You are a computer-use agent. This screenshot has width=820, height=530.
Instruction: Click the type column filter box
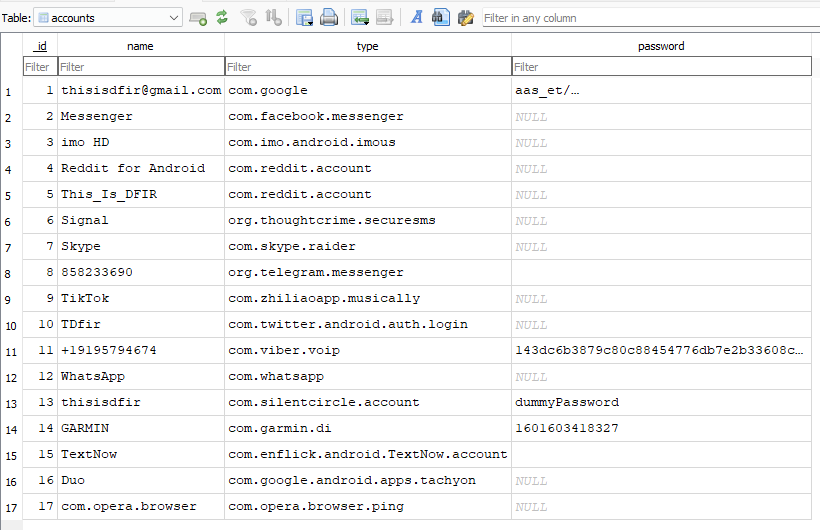tap(368, 67)
